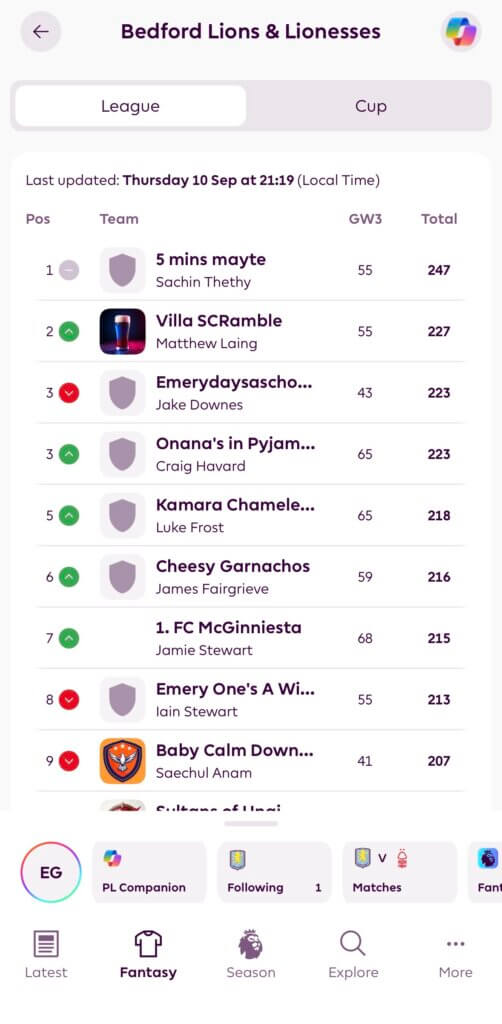Open the Matches card
Screen dimensions: 502x1024
point(400,872)
